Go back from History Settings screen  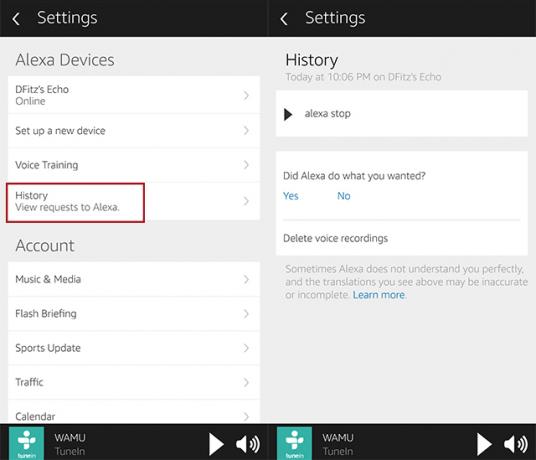click(x=284, y=19)
